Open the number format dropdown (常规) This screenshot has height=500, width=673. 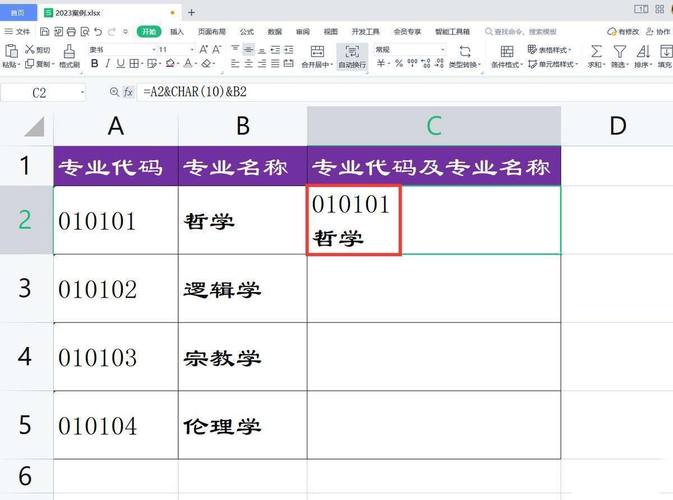[443, 50]
